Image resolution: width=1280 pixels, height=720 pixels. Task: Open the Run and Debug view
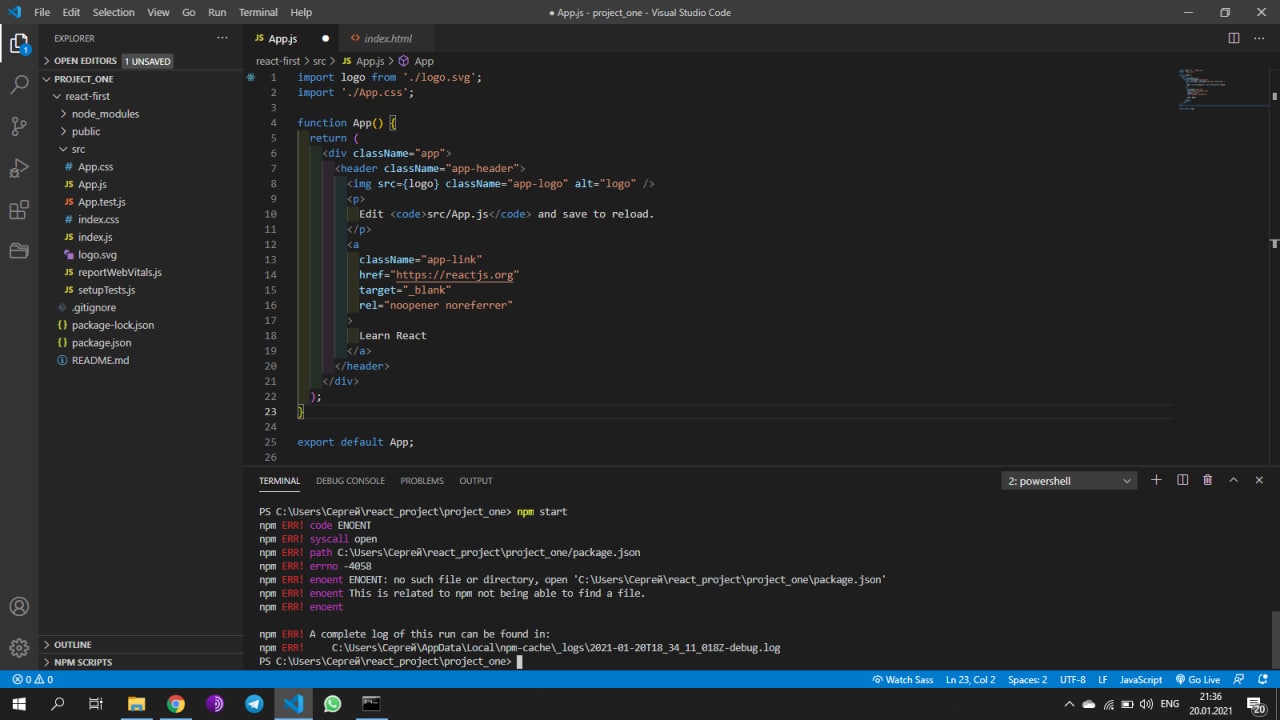tap(19, 168)
